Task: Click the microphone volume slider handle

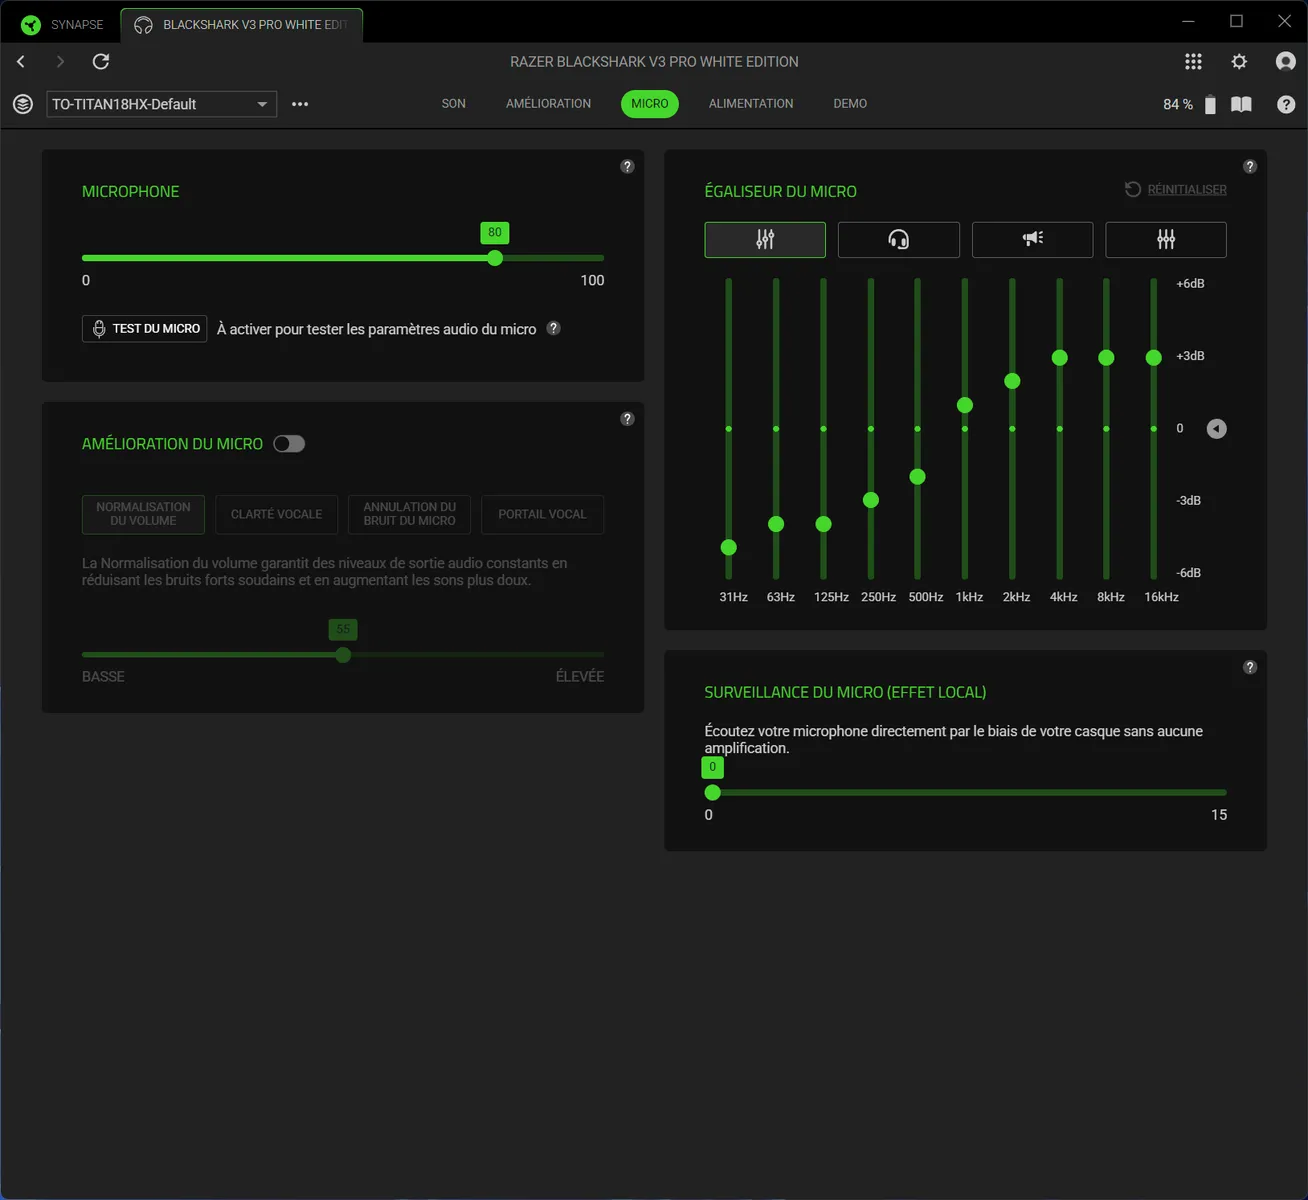Action: click(495, 258)
